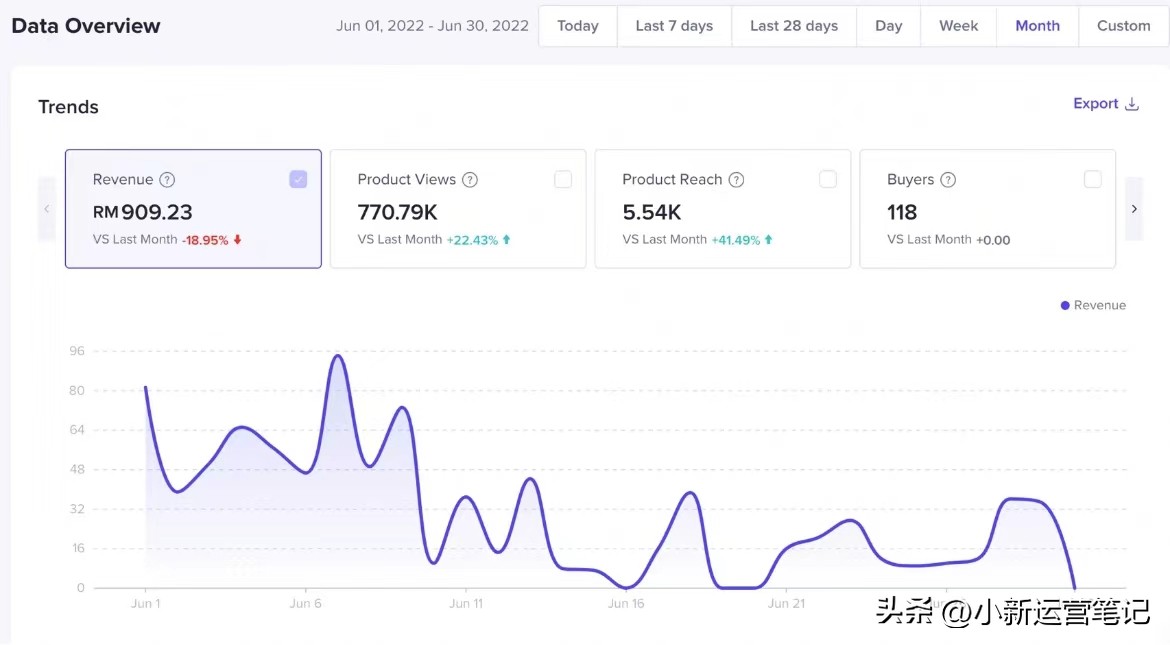Screen dimensions: 1170x645
Task: Click the Product Views help icon
Action: point(470,180)
